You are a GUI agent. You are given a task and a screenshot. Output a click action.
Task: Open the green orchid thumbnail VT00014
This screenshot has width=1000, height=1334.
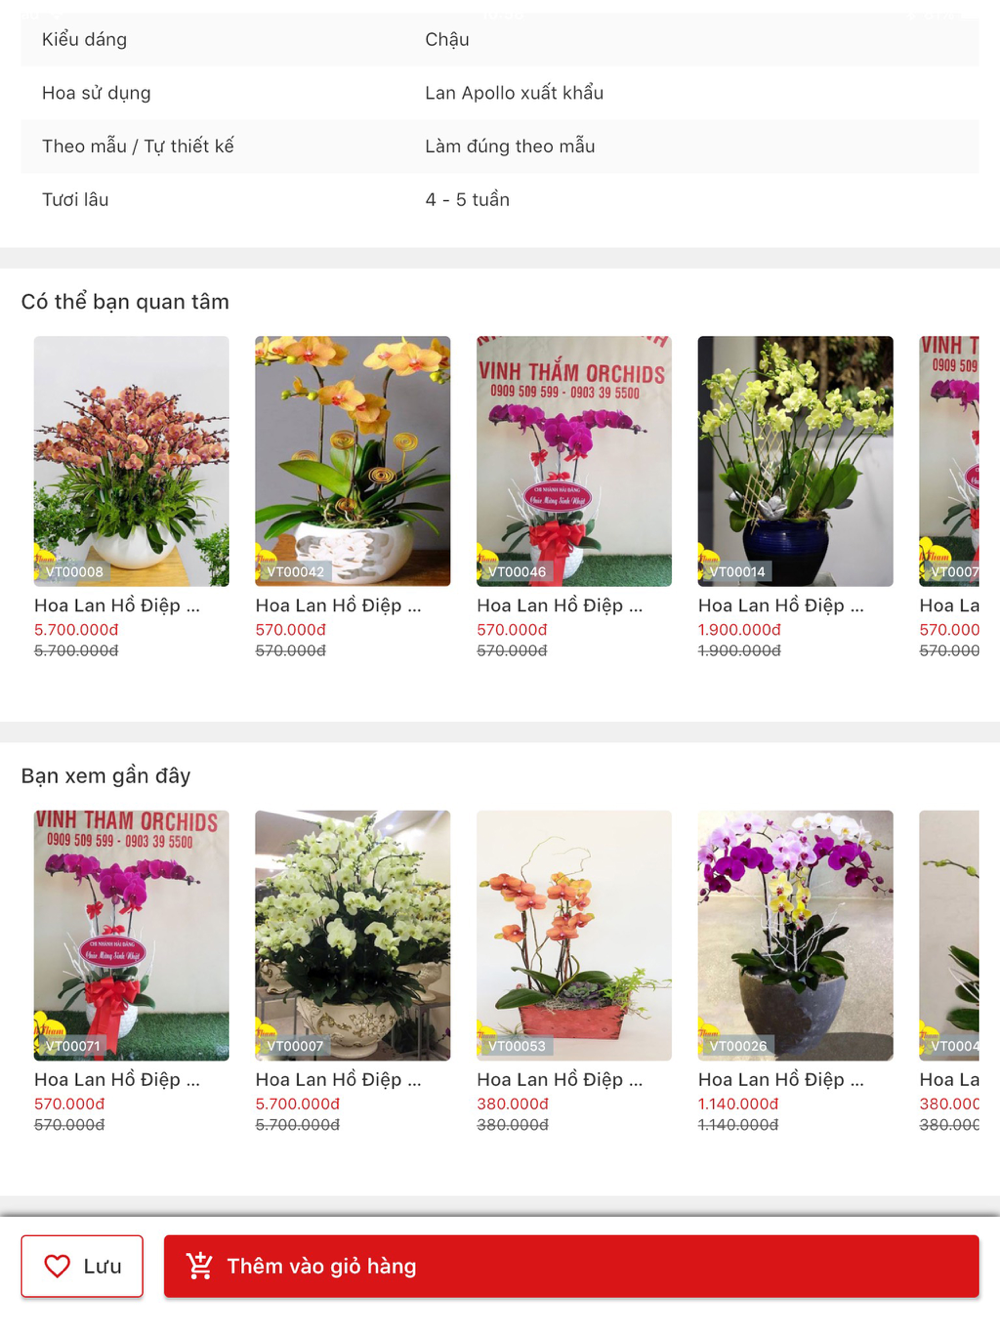795,461
